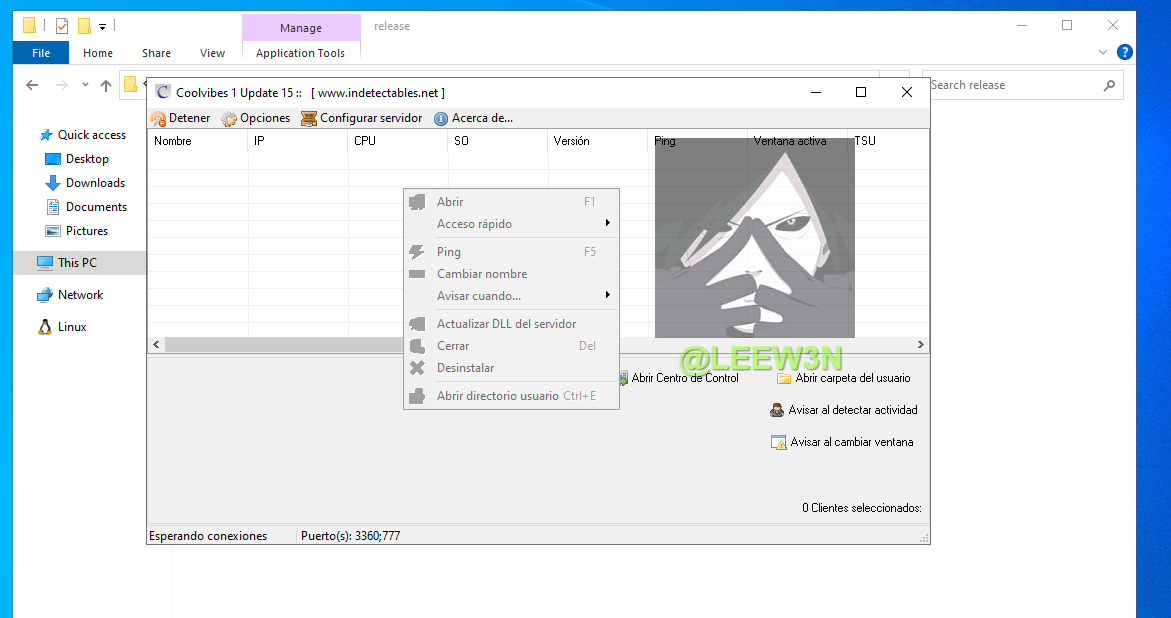This screenshot has width=1171, height=618.
Task: Click Abrir carpeta del usuario folder icon
Action: 784,378
